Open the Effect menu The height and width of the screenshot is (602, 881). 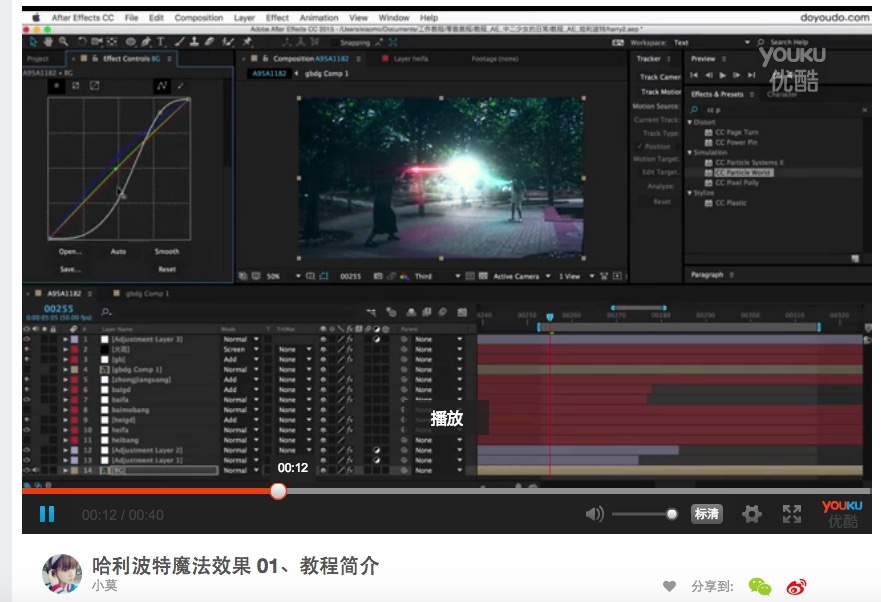tap(277, 17)
